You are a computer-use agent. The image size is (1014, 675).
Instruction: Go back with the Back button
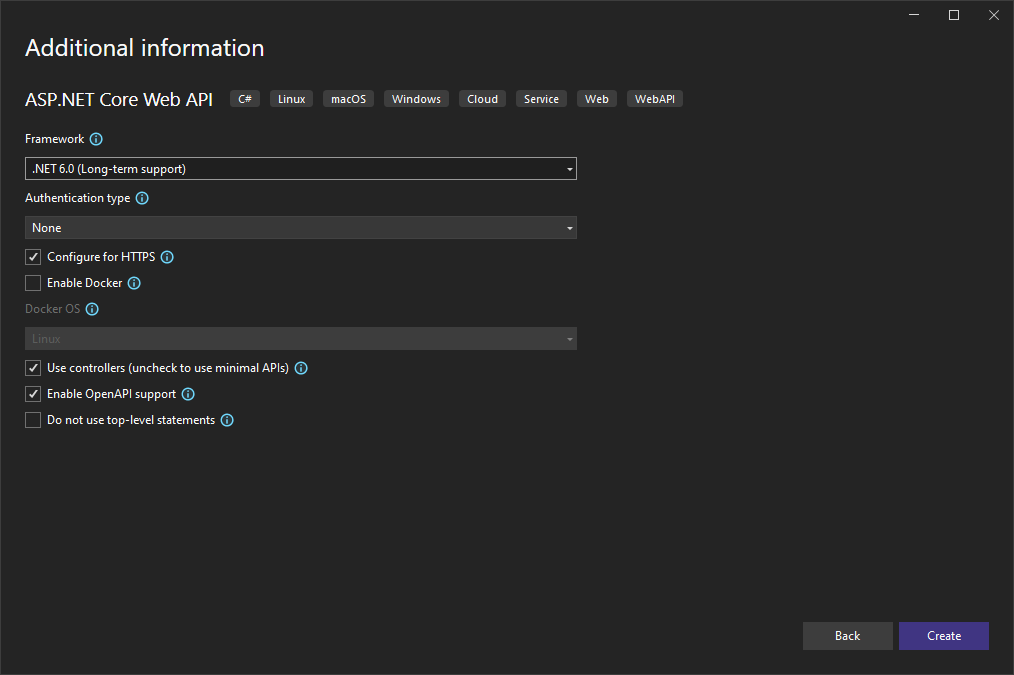pos(847,635)
